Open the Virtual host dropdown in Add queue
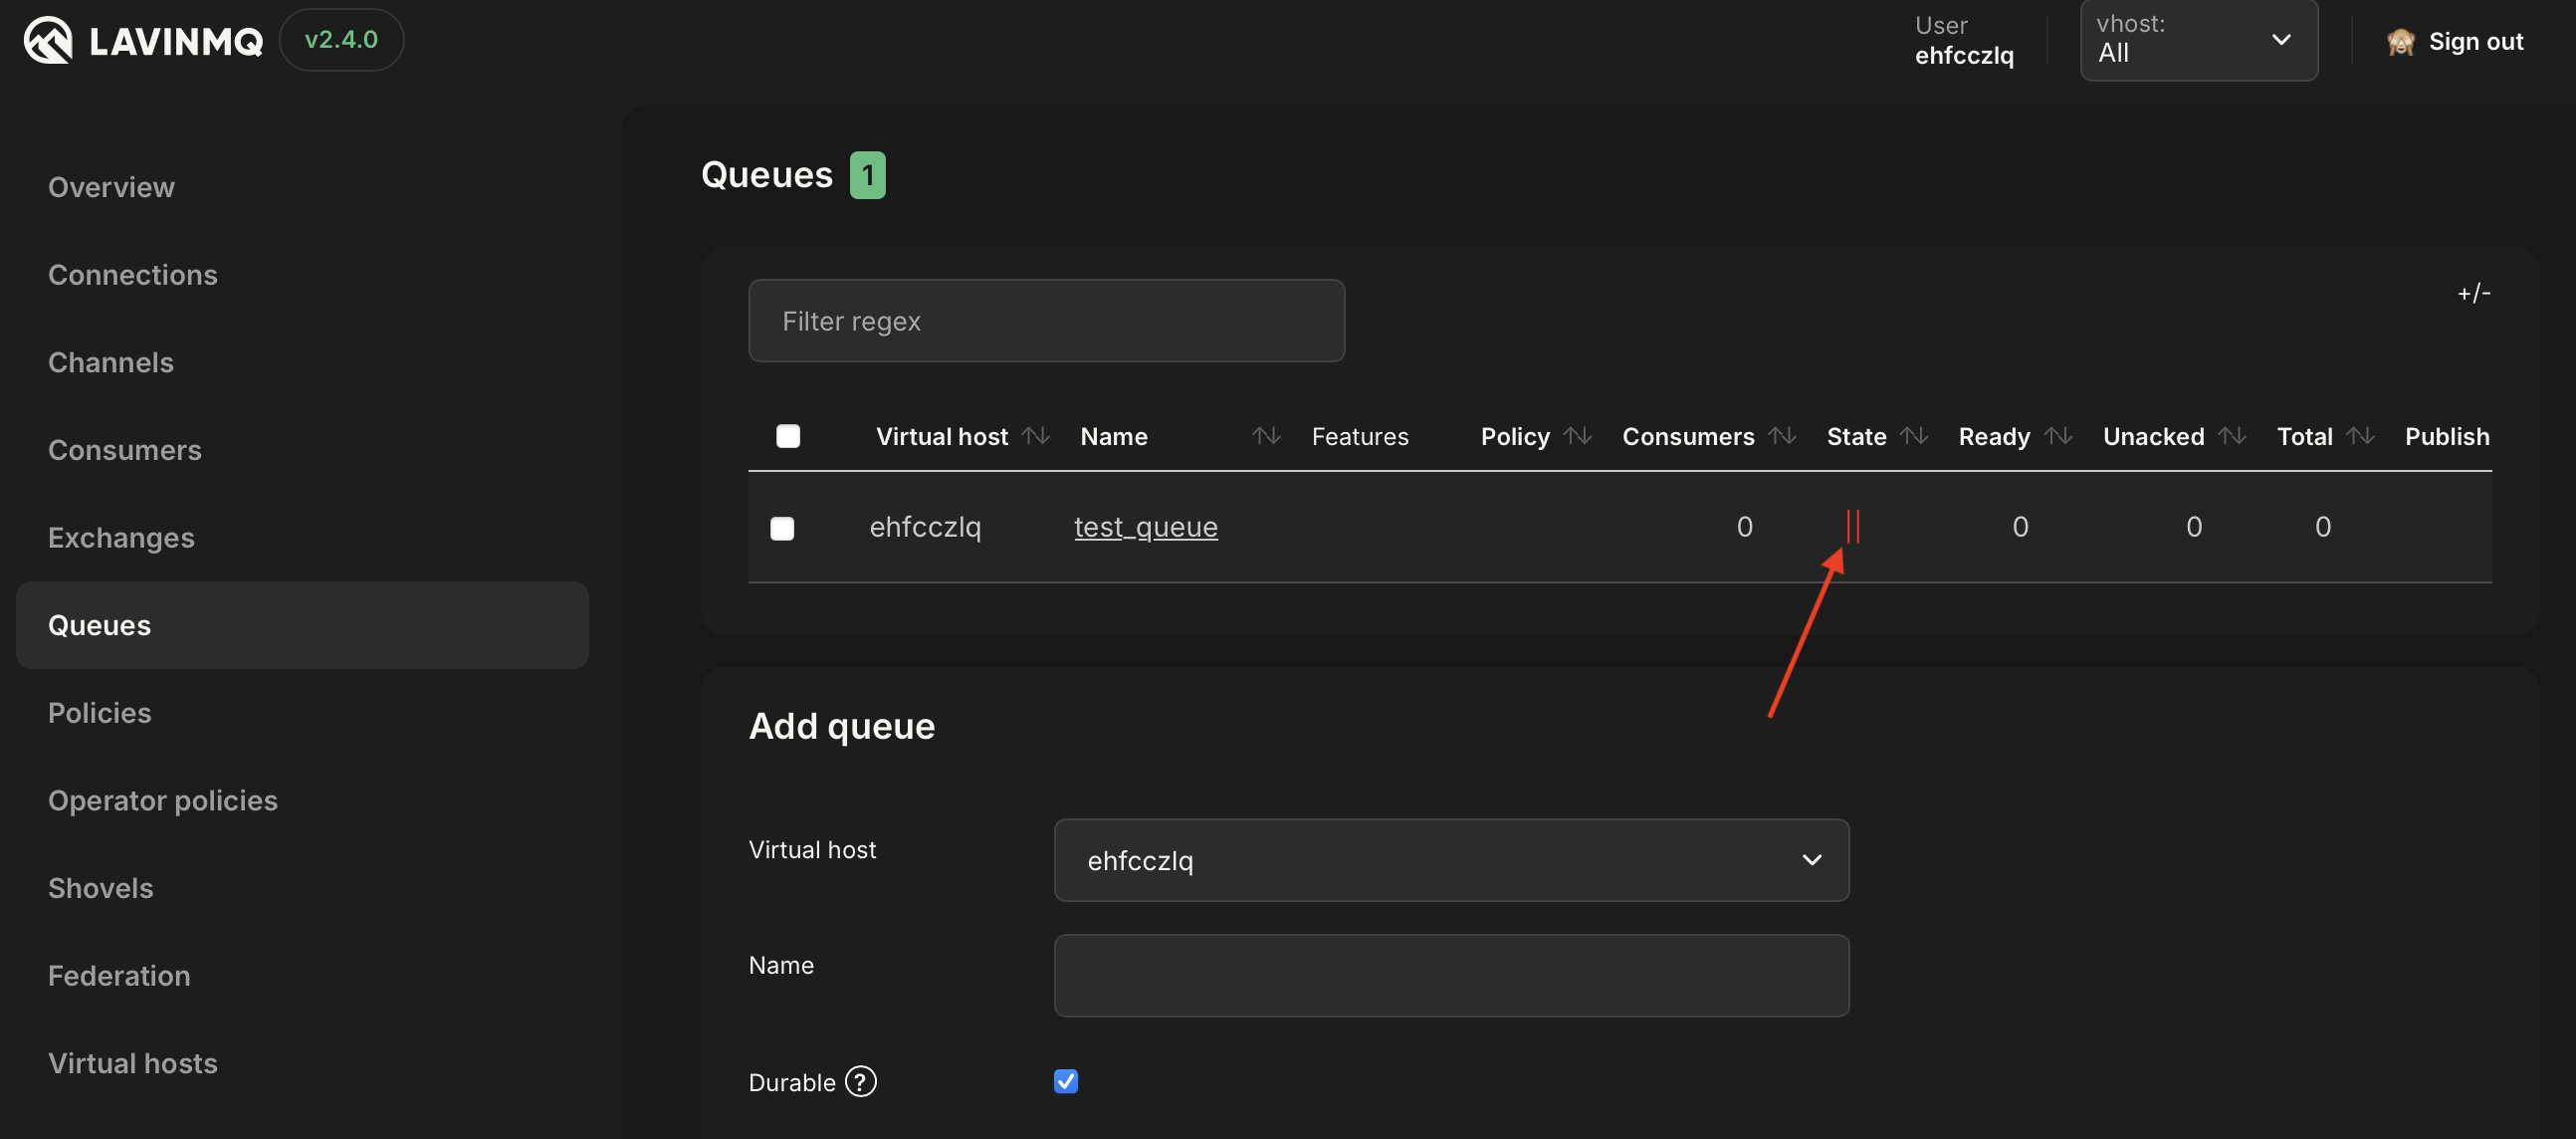 [x=1451, y=860]
